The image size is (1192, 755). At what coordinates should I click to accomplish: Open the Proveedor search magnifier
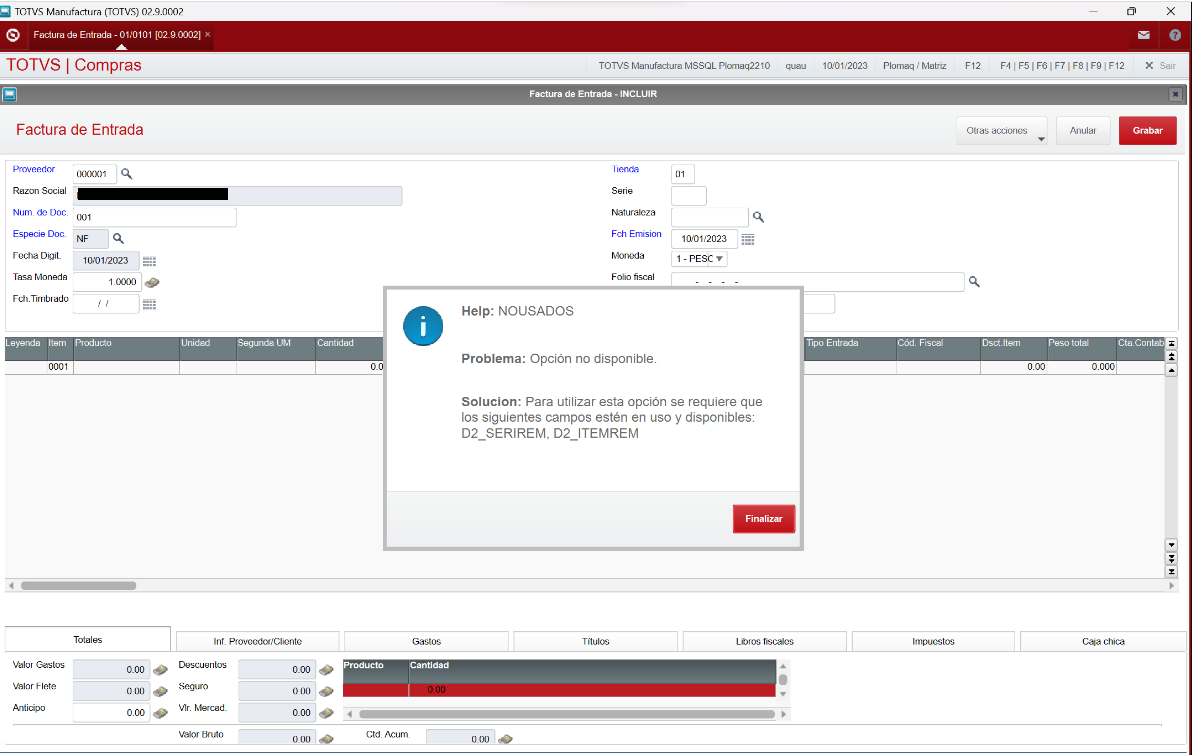[x=127, y=174]
